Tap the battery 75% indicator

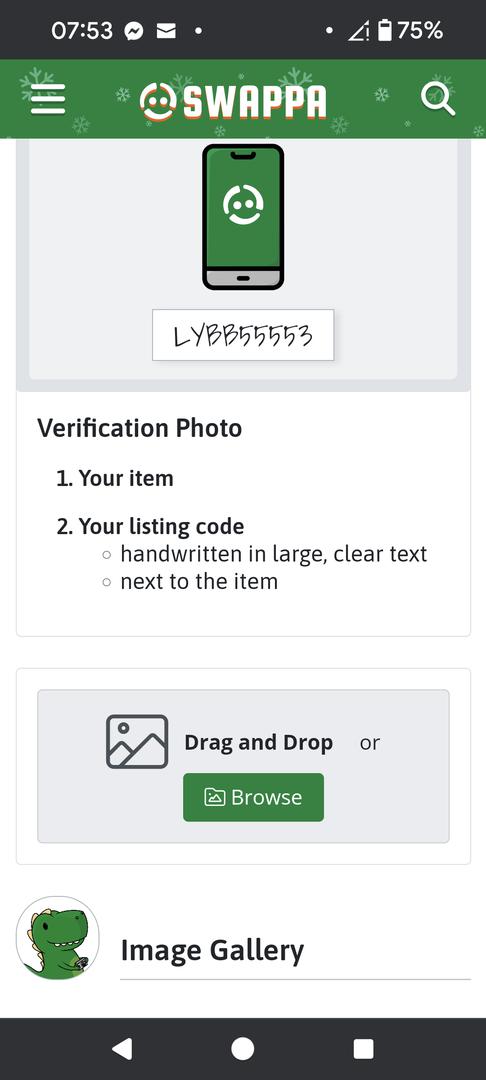coord(410,30)
